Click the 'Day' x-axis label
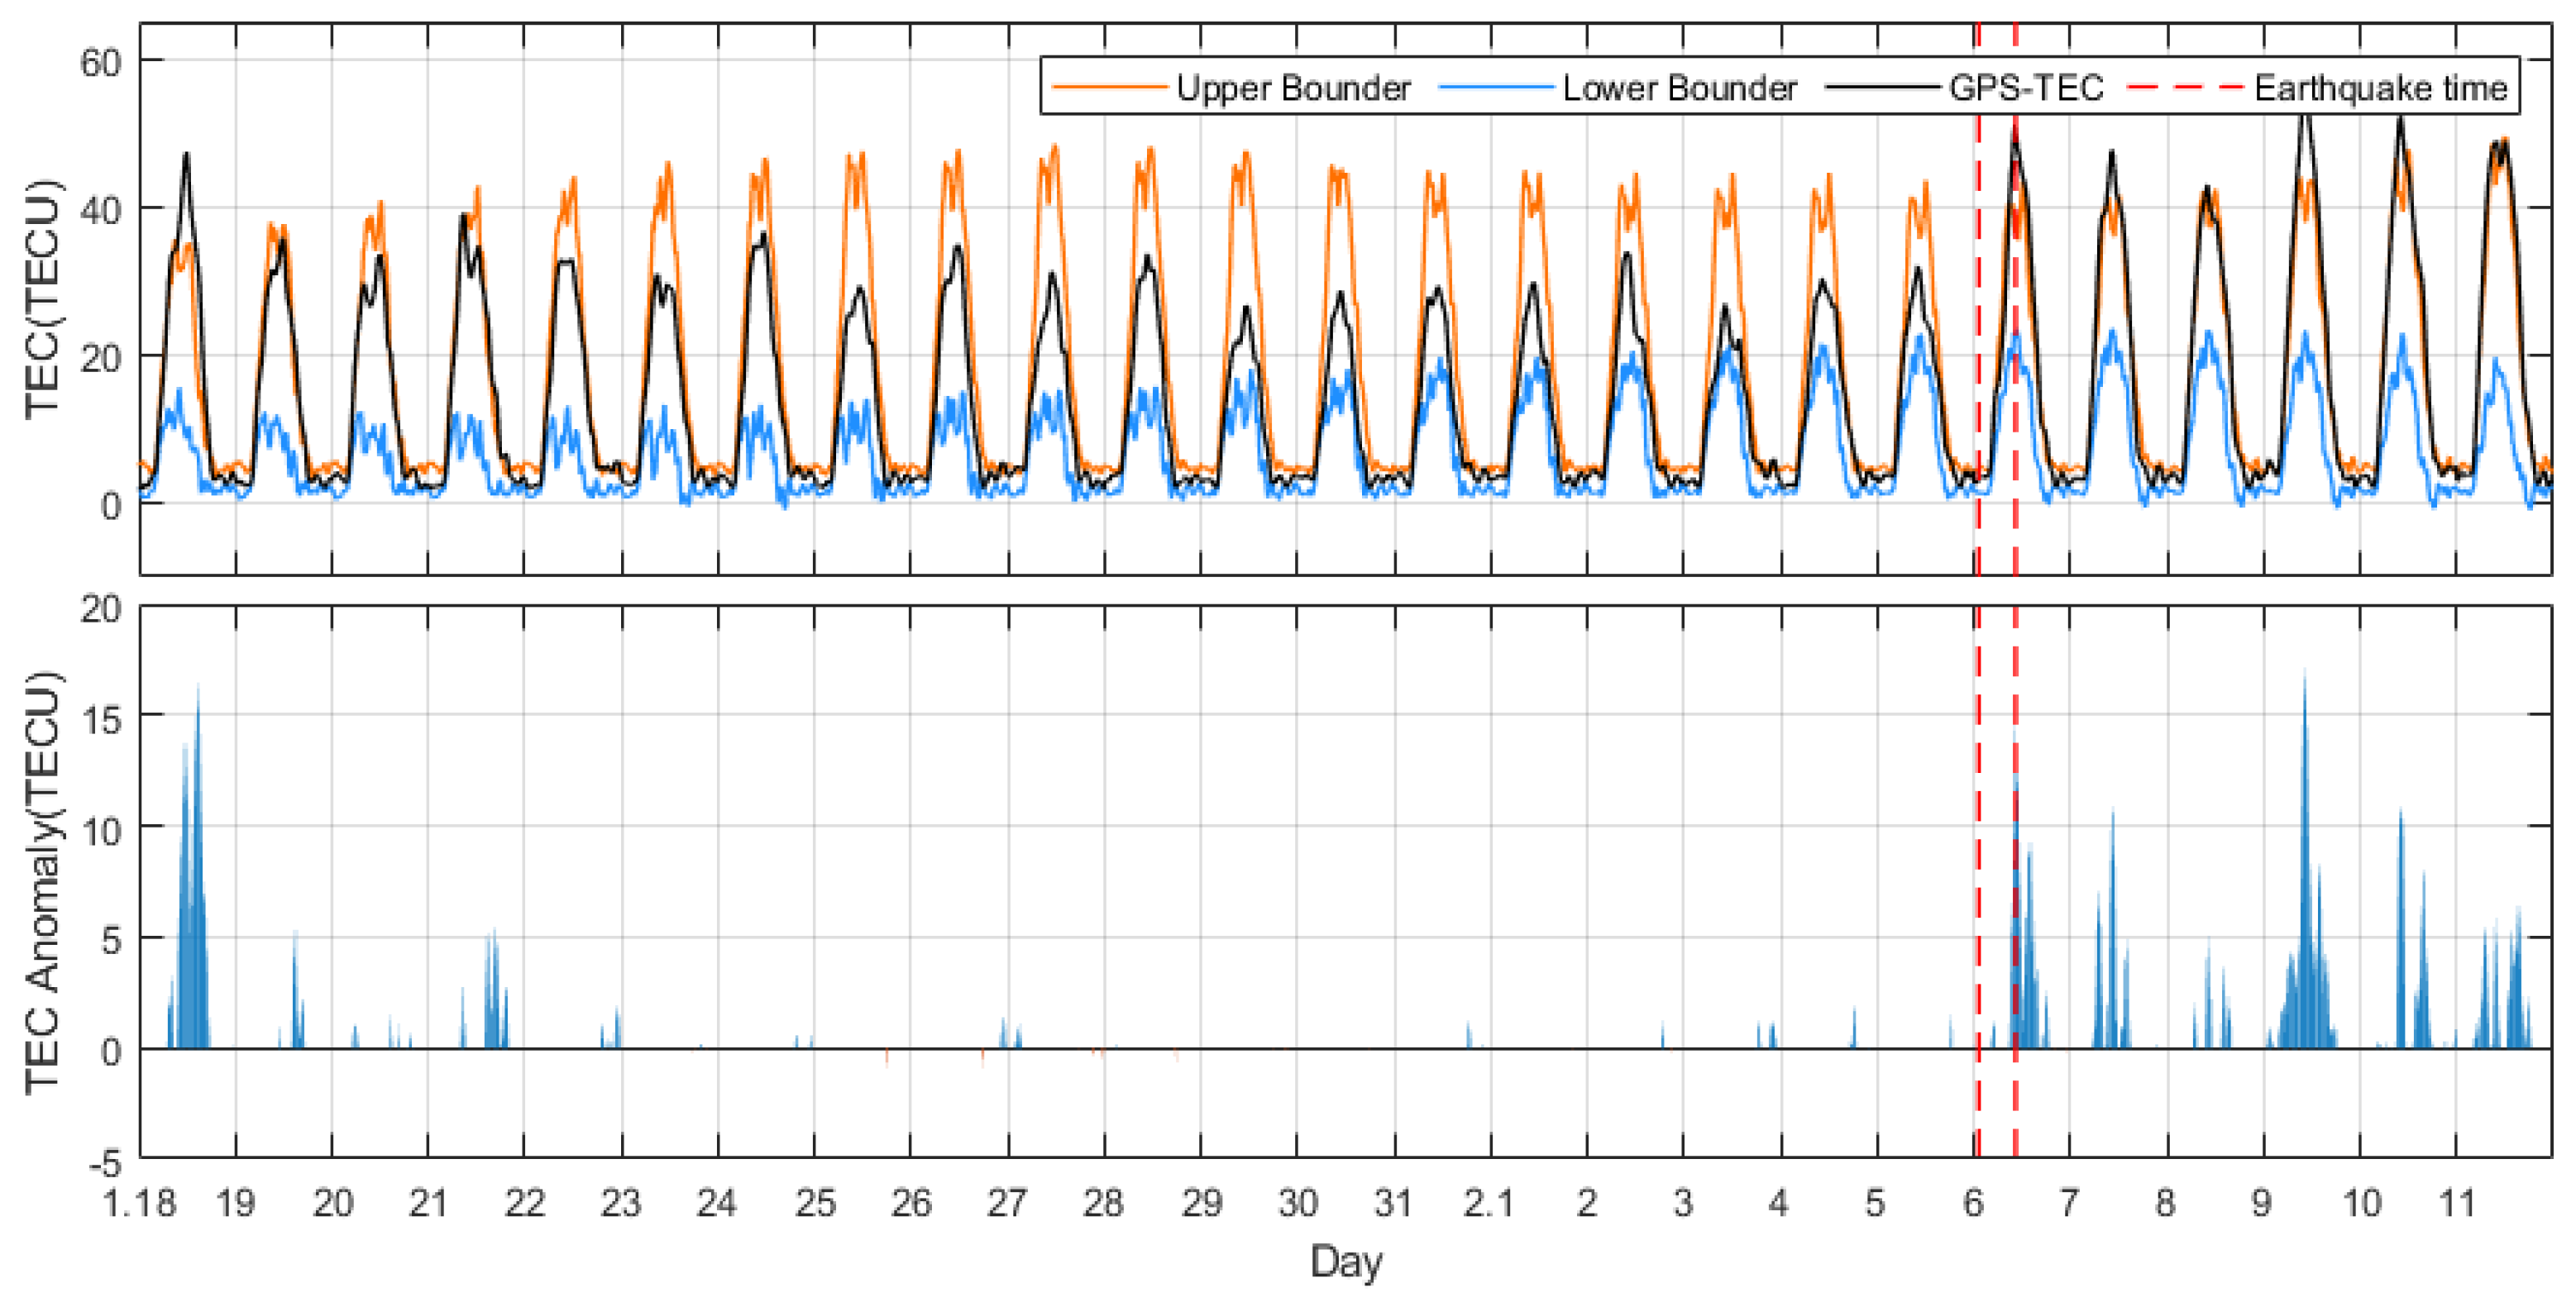 coord(1346,1262)
